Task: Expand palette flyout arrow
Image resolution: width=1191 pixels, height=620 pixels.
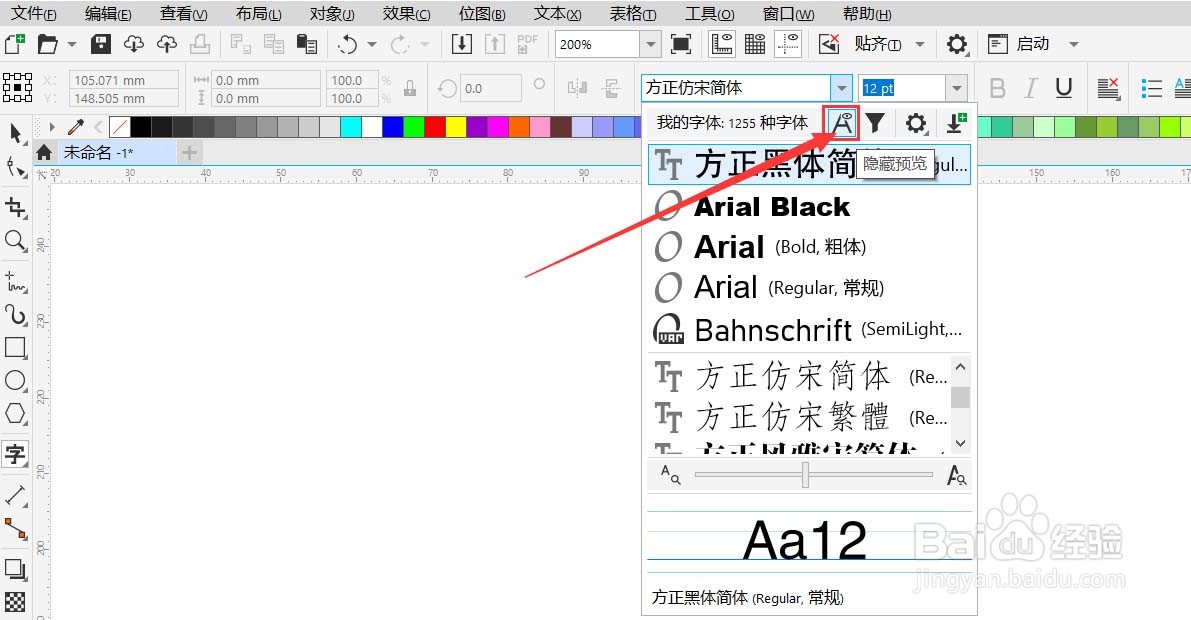Action: click(52, 127)
